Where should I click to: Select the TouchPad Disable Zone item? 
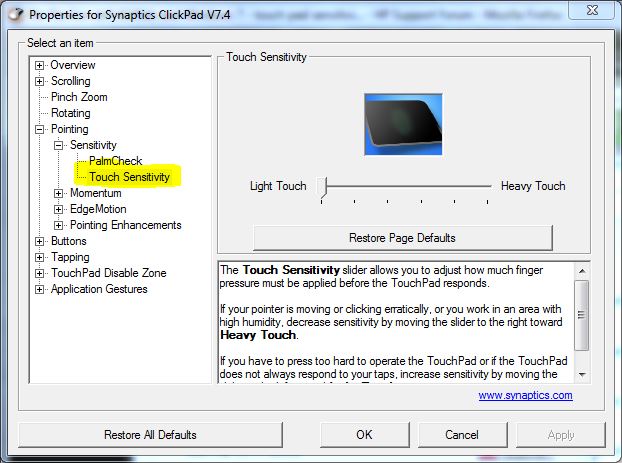(x=108, y=273)
